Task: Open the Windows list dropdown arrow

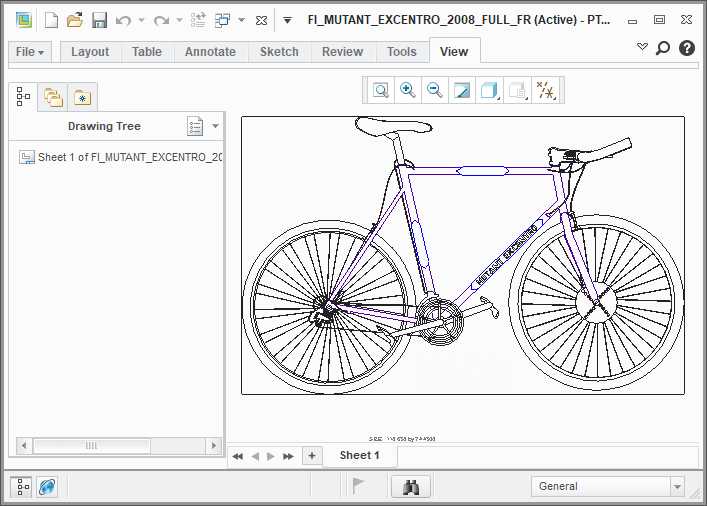Action: (x=242, y=20)
